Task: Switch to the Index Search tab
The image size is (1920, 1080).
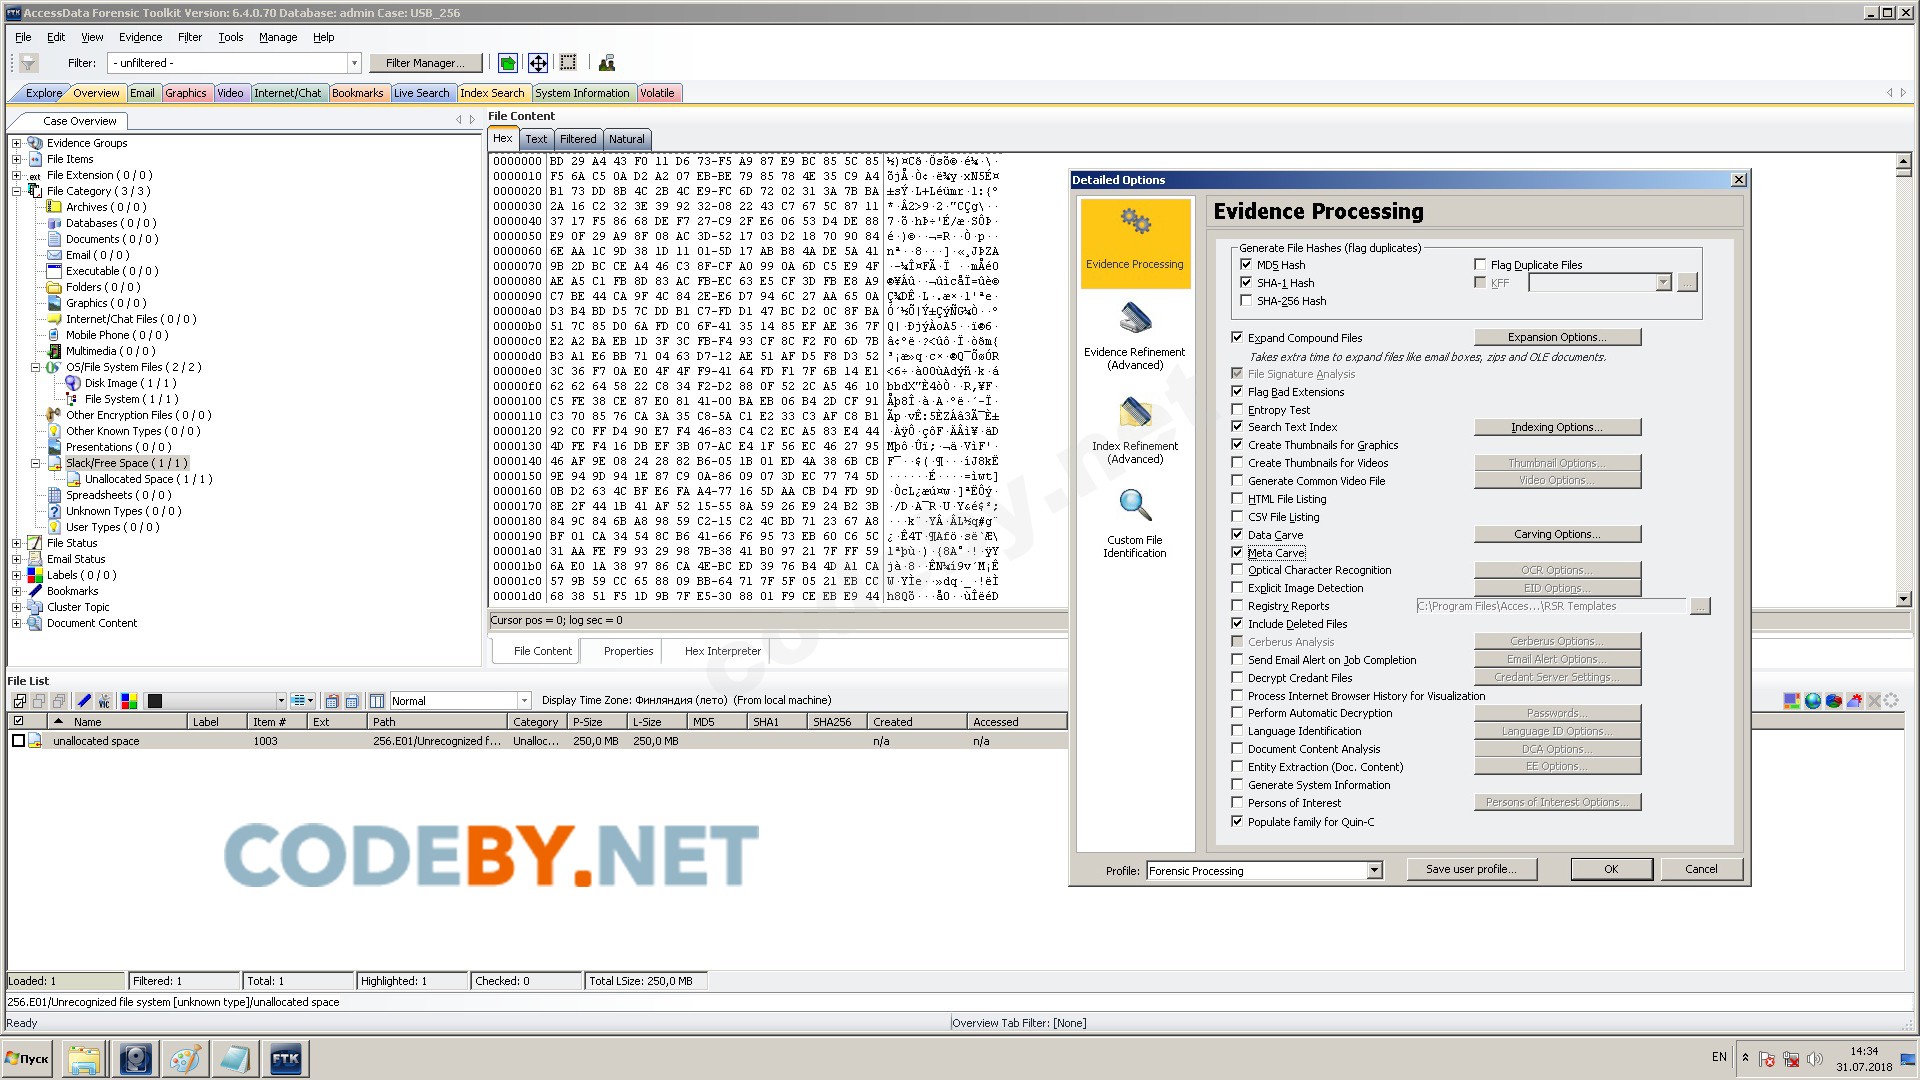Action: tap(492, 93)
